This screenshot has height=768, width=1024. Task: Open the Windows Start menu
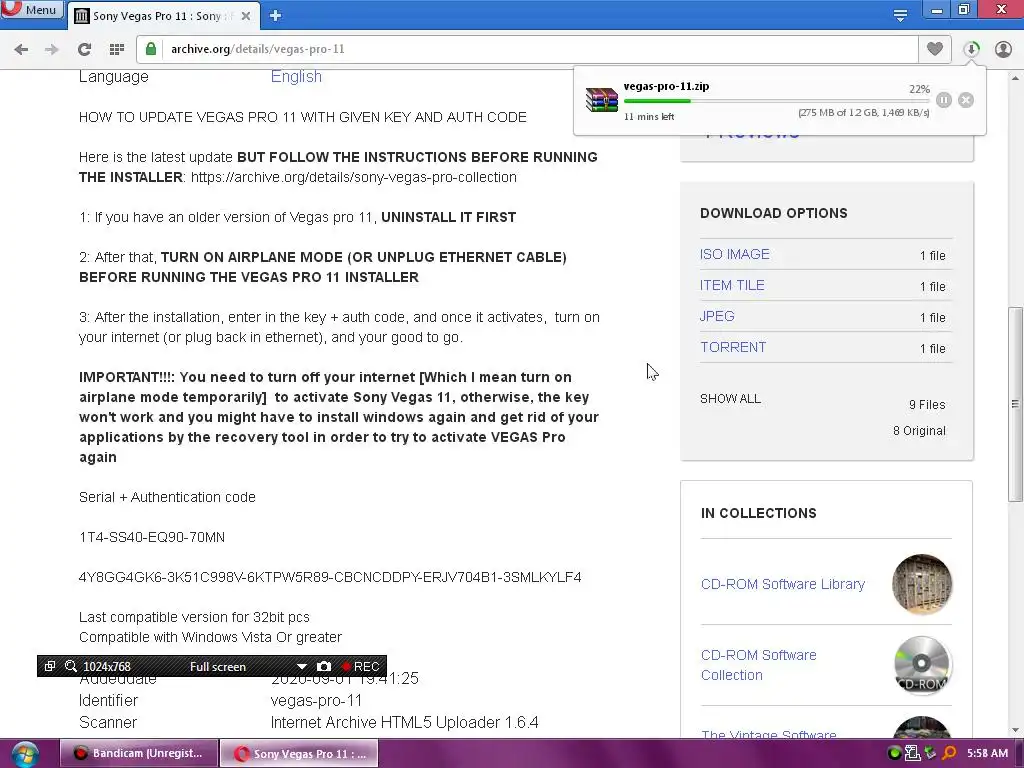point(25,754)
